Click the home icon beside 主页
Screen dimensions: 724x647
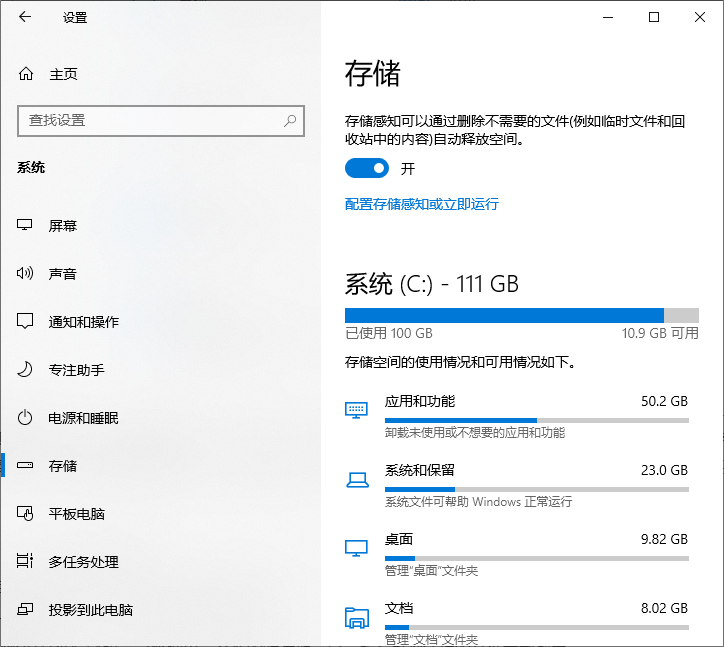point(26,73)
